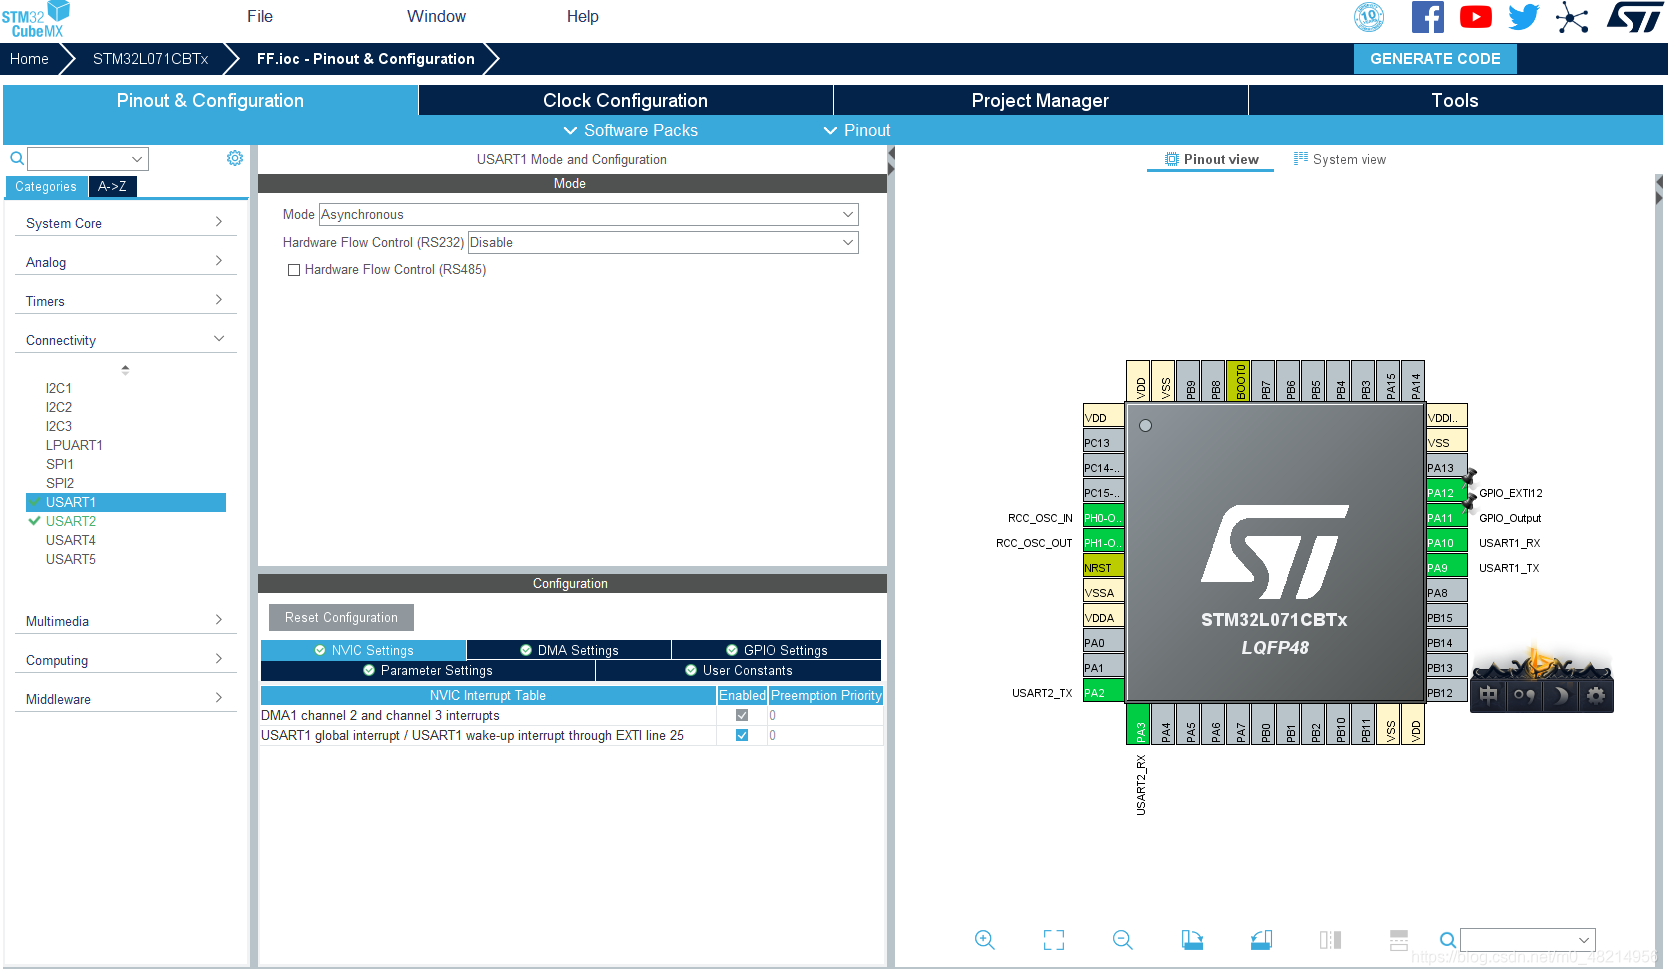Viewport: 1668px width, 975px height.
Task: Open the Parameter Settings tab
Action: [x=428, y=670]
